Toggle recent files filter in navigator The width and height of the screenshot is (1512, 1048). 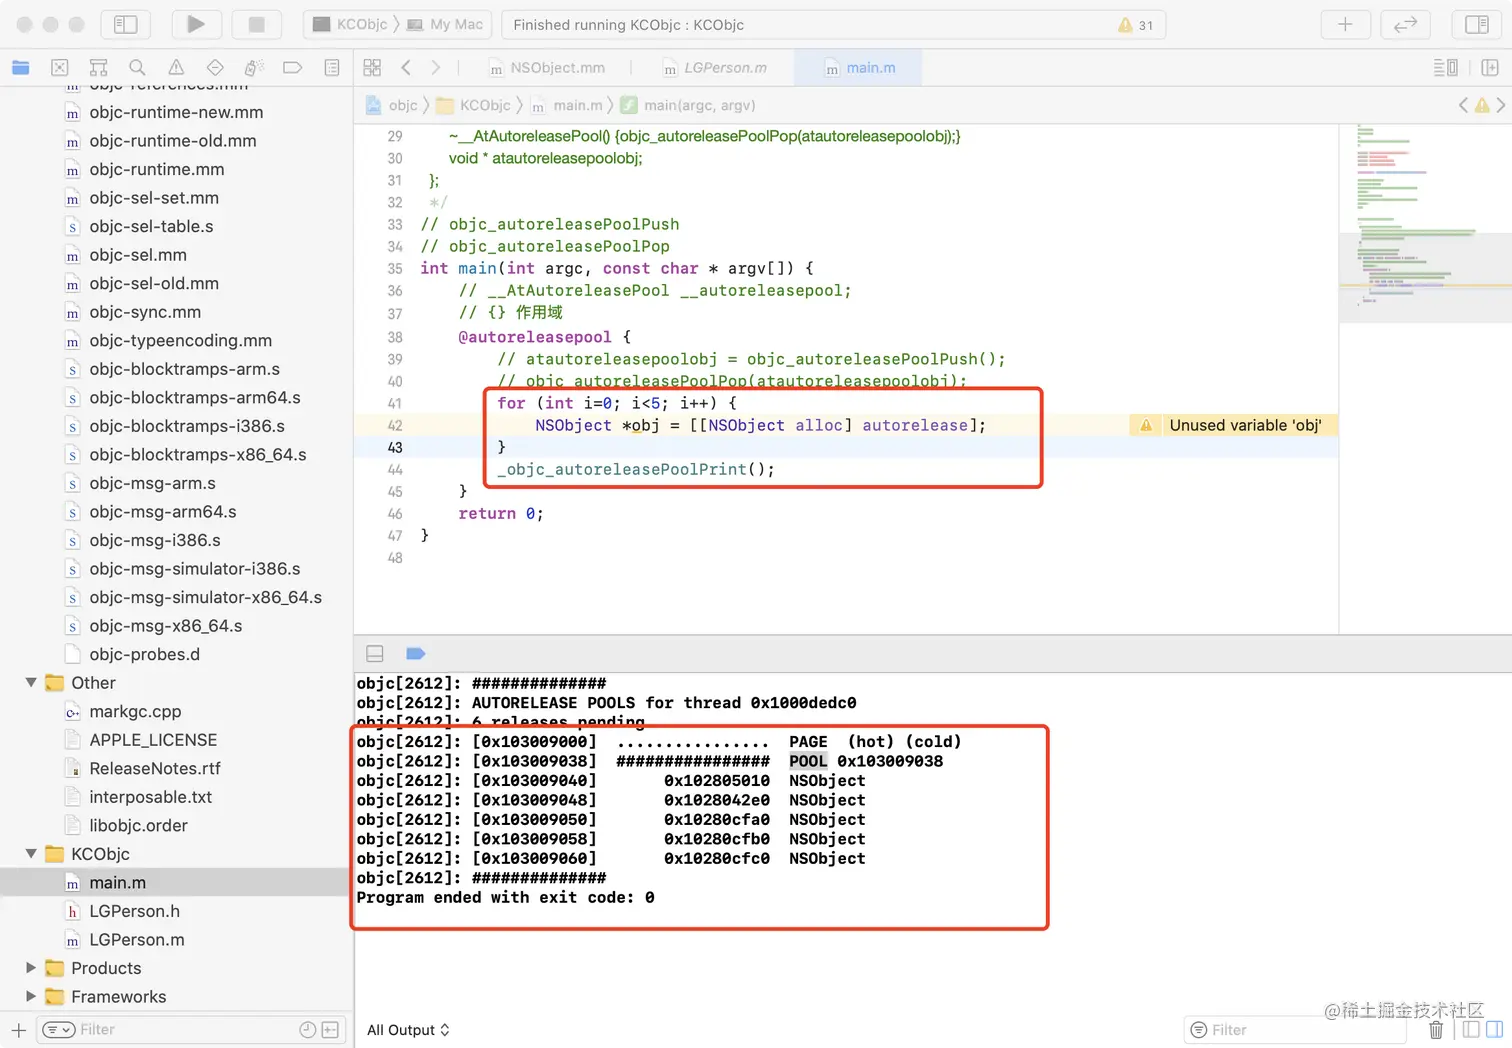(x=308, y=1030)
